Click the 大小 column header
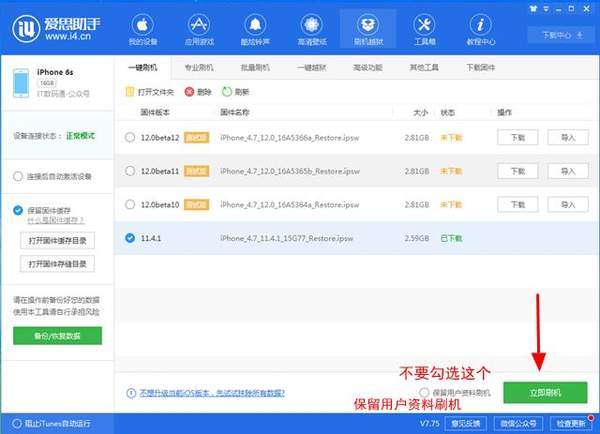The width and height of the screenshot is (600, 434). pos(421,113)
